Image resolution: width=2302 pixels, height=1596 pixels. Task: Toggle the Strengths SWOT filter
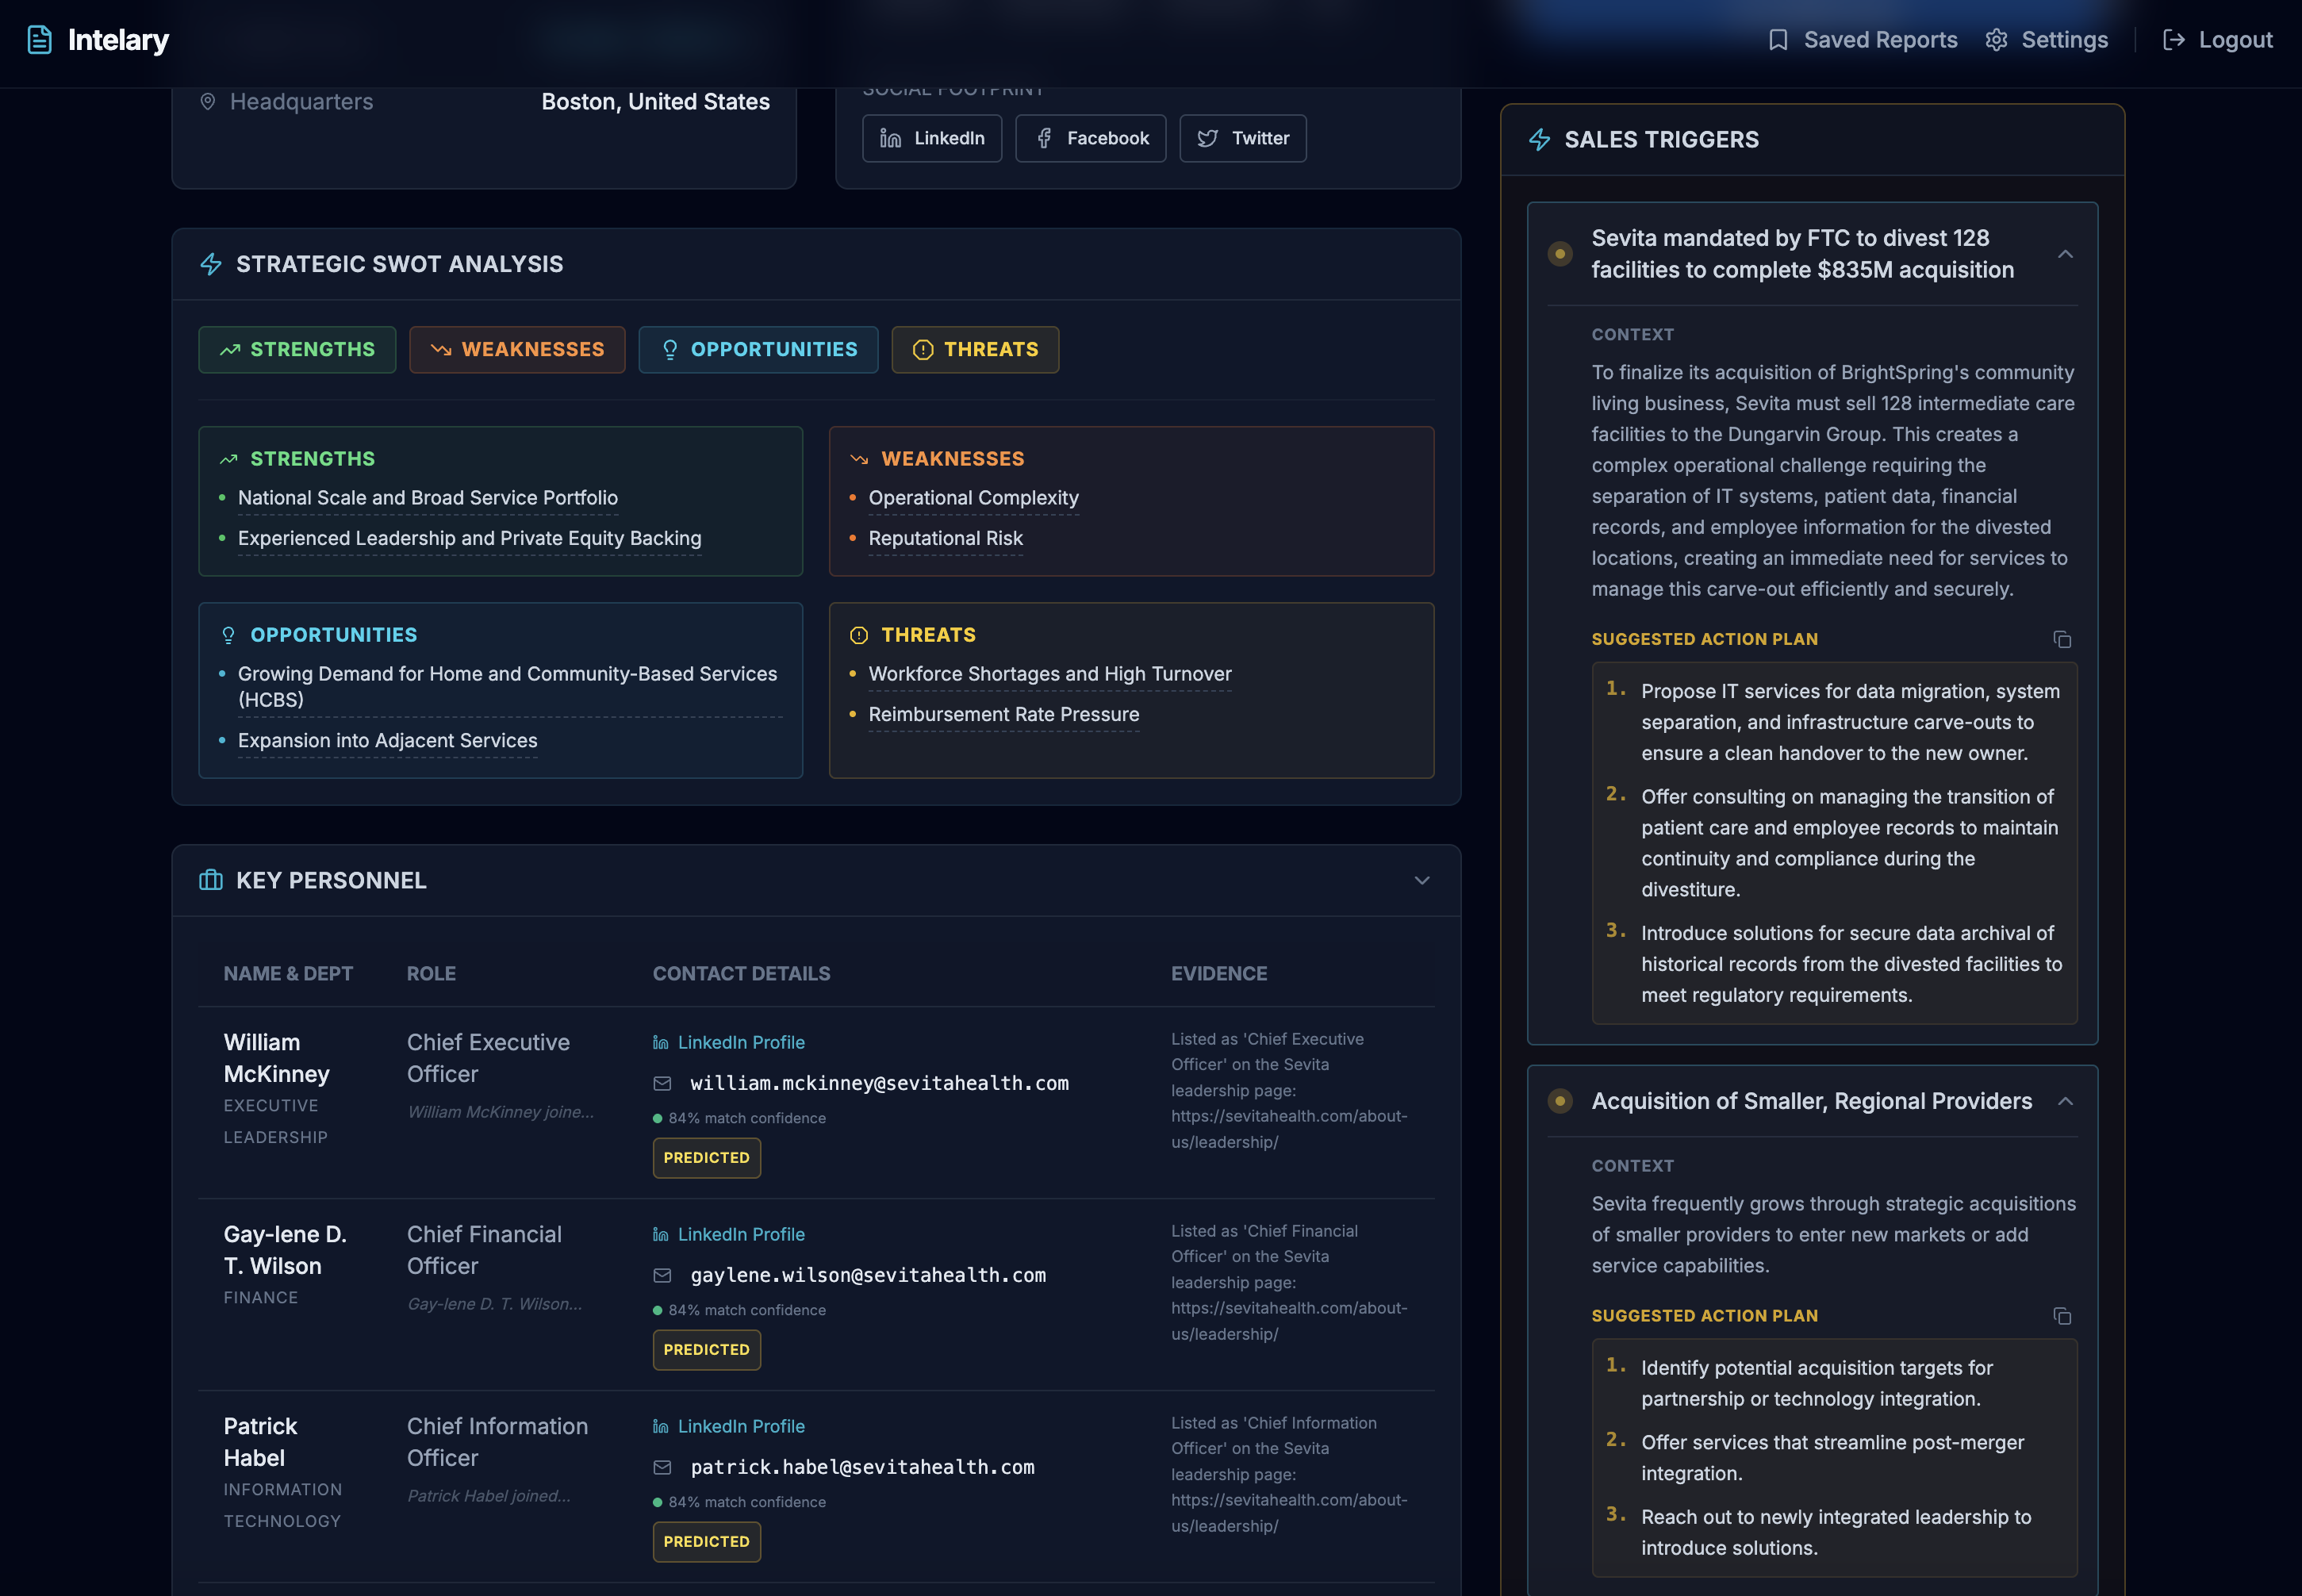pos(297,349)
